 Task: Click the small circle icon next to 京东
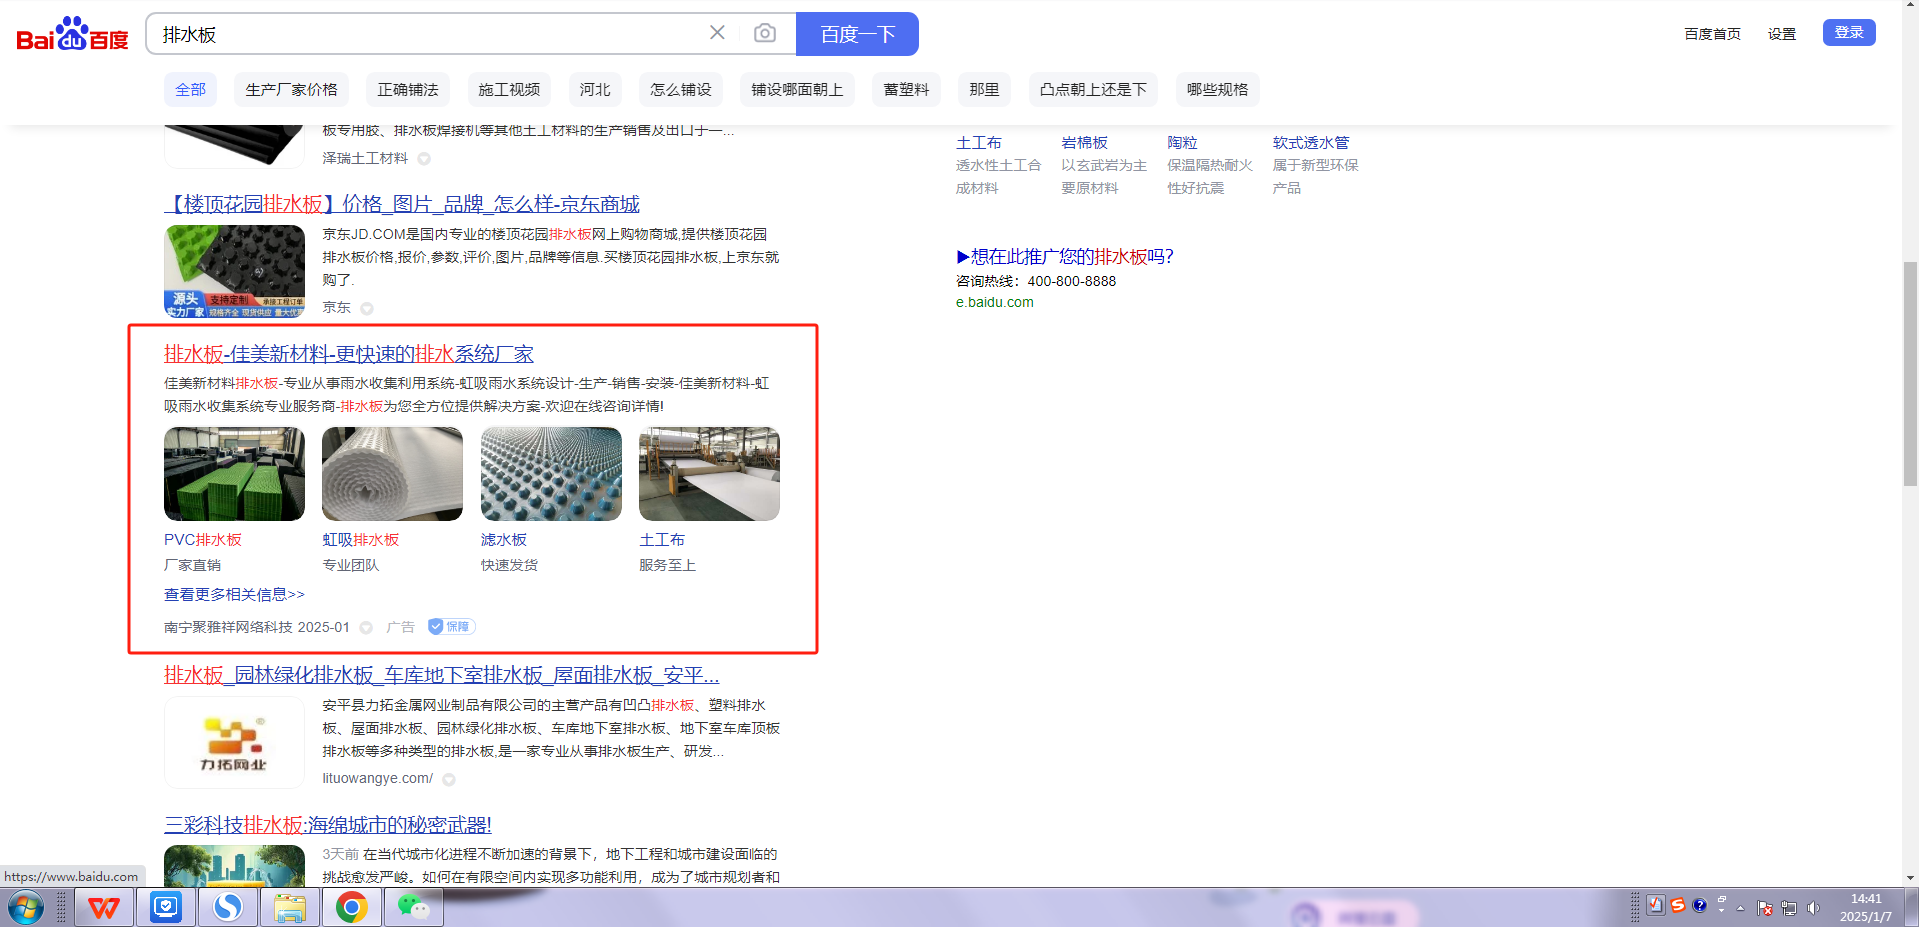(367, 309)
